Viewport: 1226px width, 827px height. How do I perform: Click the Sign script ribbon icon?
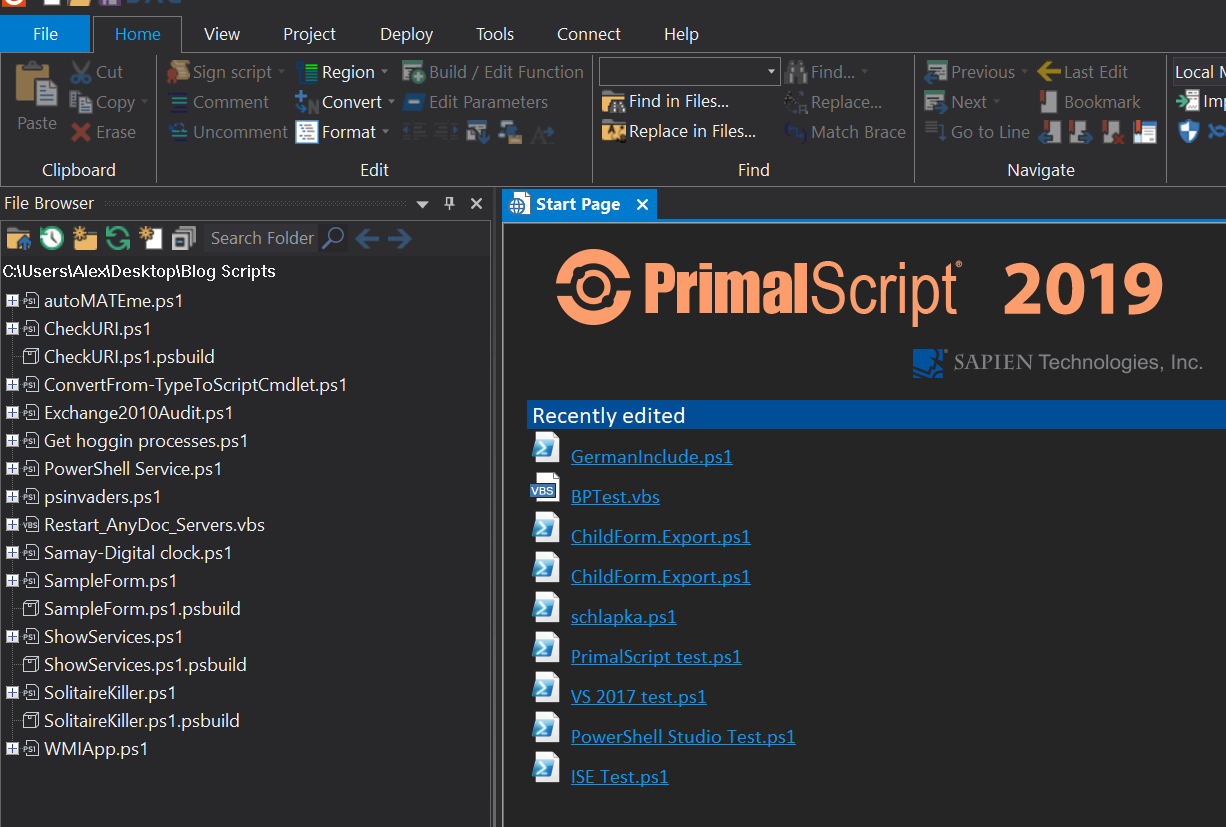pos(179,72)
